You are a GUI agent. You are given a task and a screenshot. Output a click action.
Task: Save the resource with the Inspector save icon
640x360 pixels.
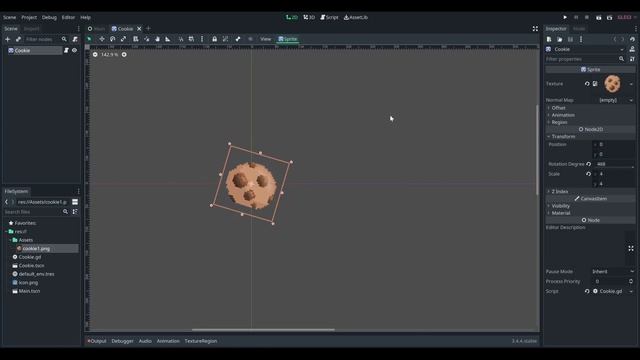(x=570, y=39)
